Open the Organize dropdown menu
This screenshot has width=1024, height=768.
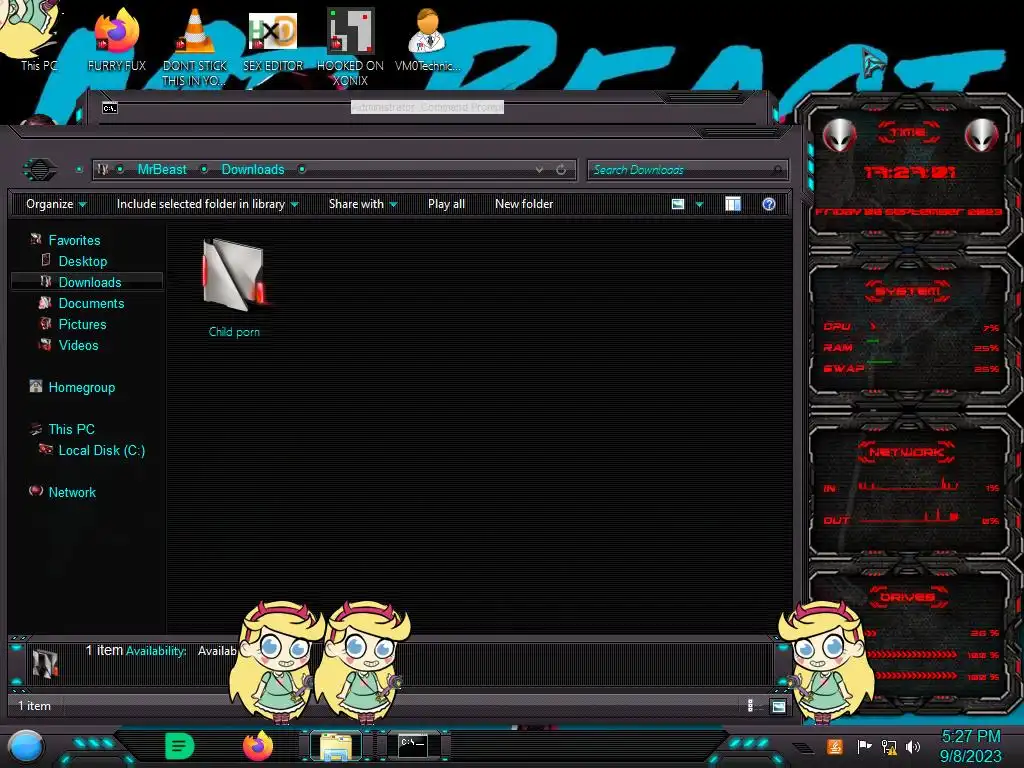pos(56,204)
